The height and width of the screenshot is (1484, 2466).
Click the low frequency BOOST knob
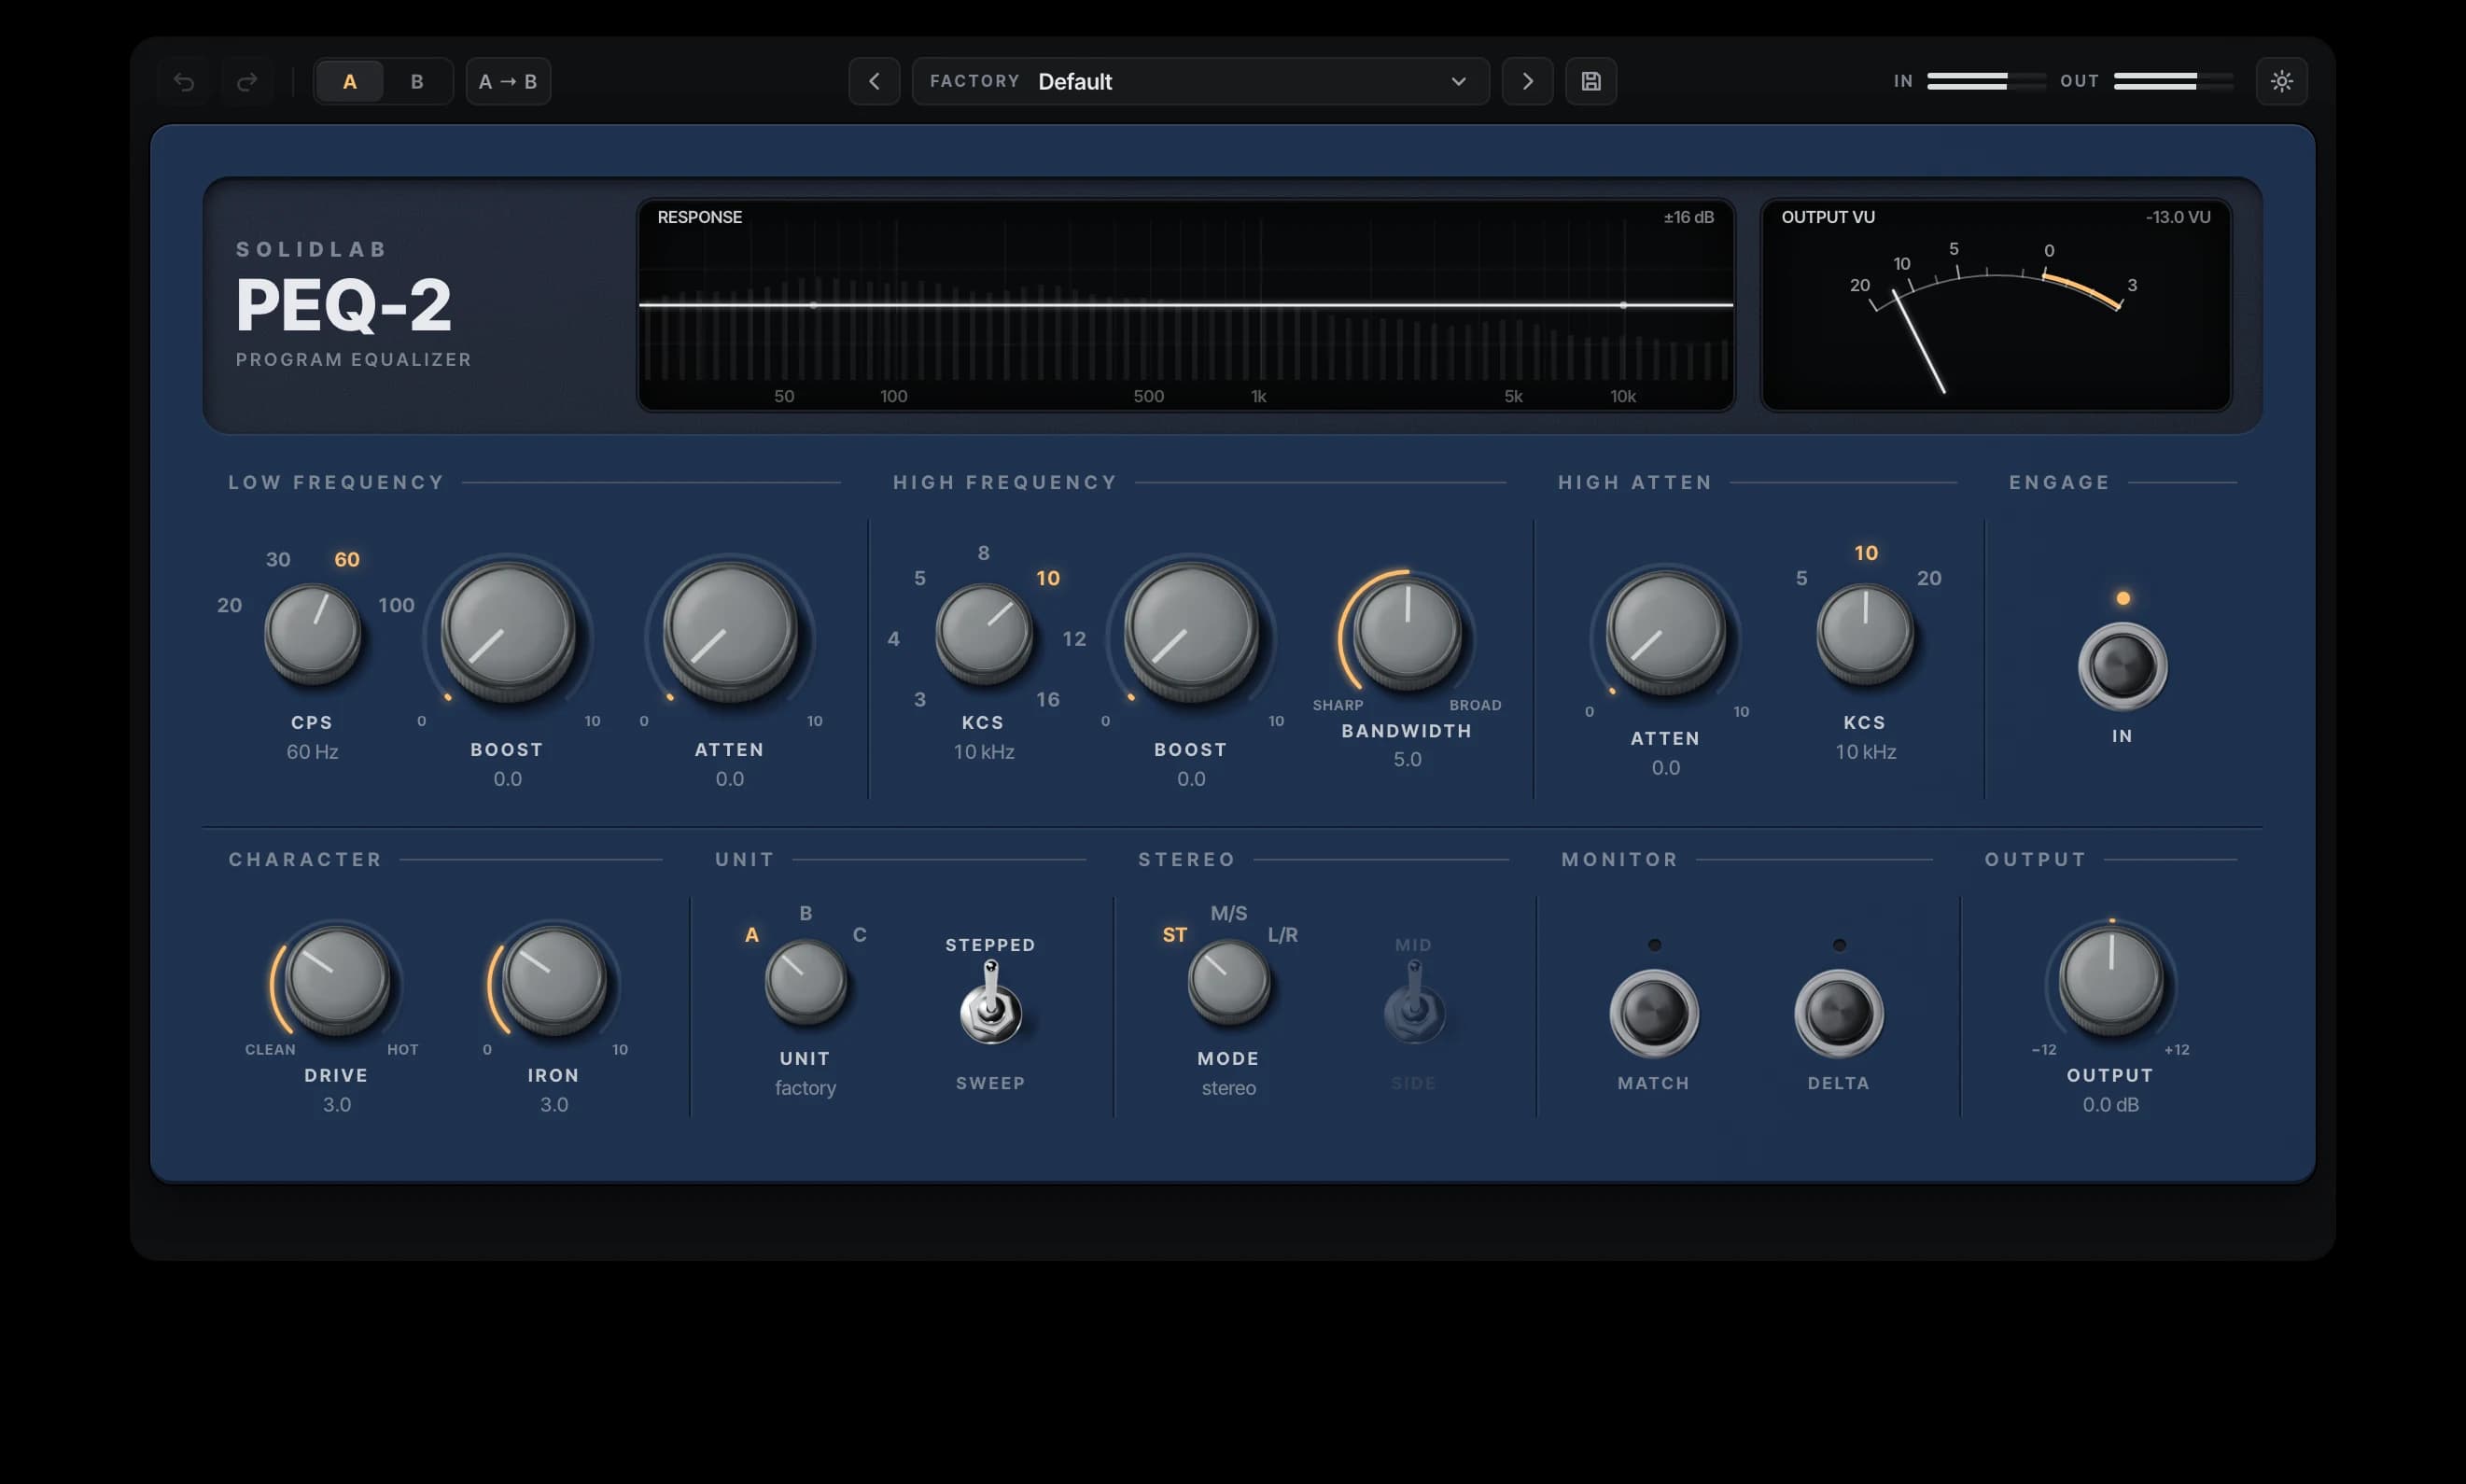pos(508,629)
